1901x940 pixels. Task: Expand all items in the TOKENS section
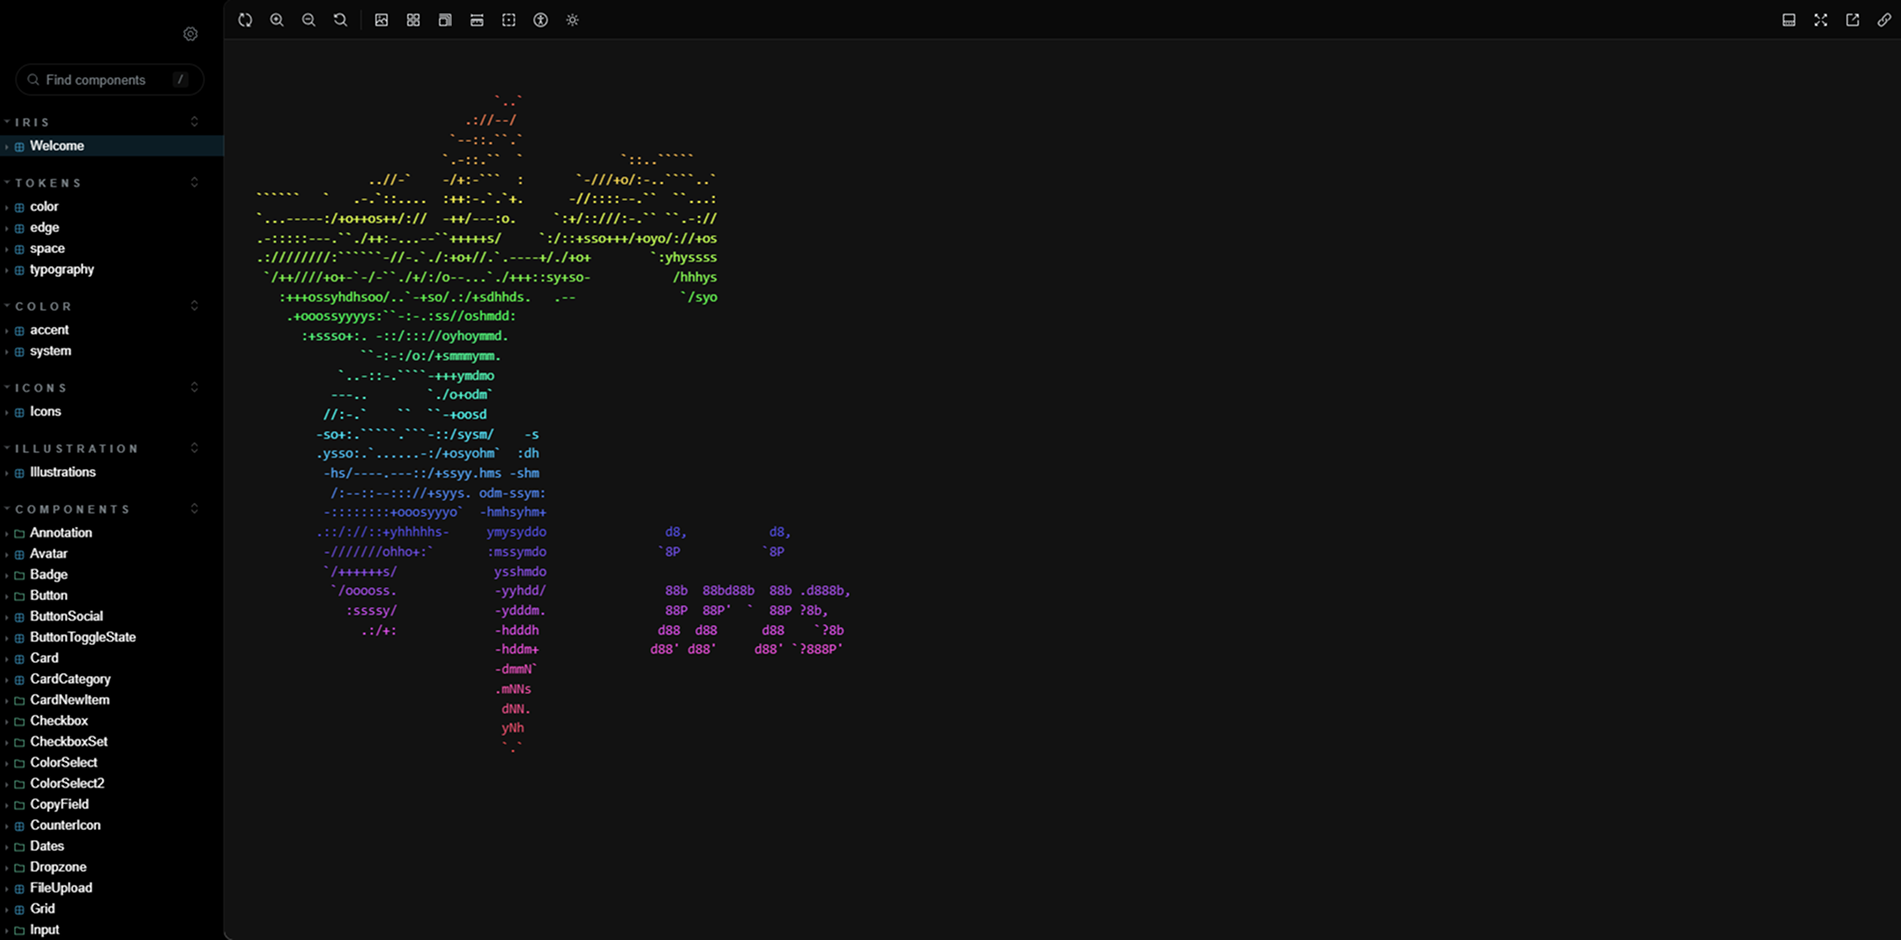[x=194, y=183]
